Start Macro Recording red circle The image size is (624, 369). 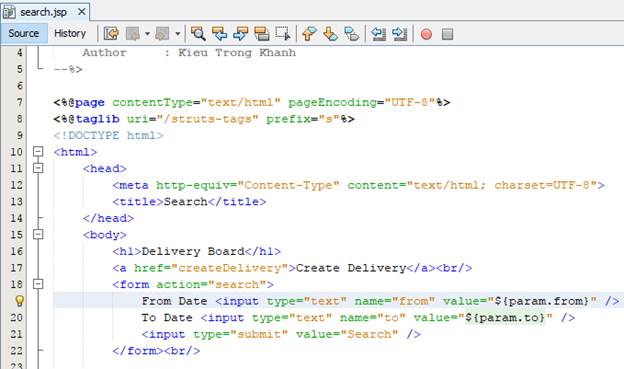[x=426, y=34]
